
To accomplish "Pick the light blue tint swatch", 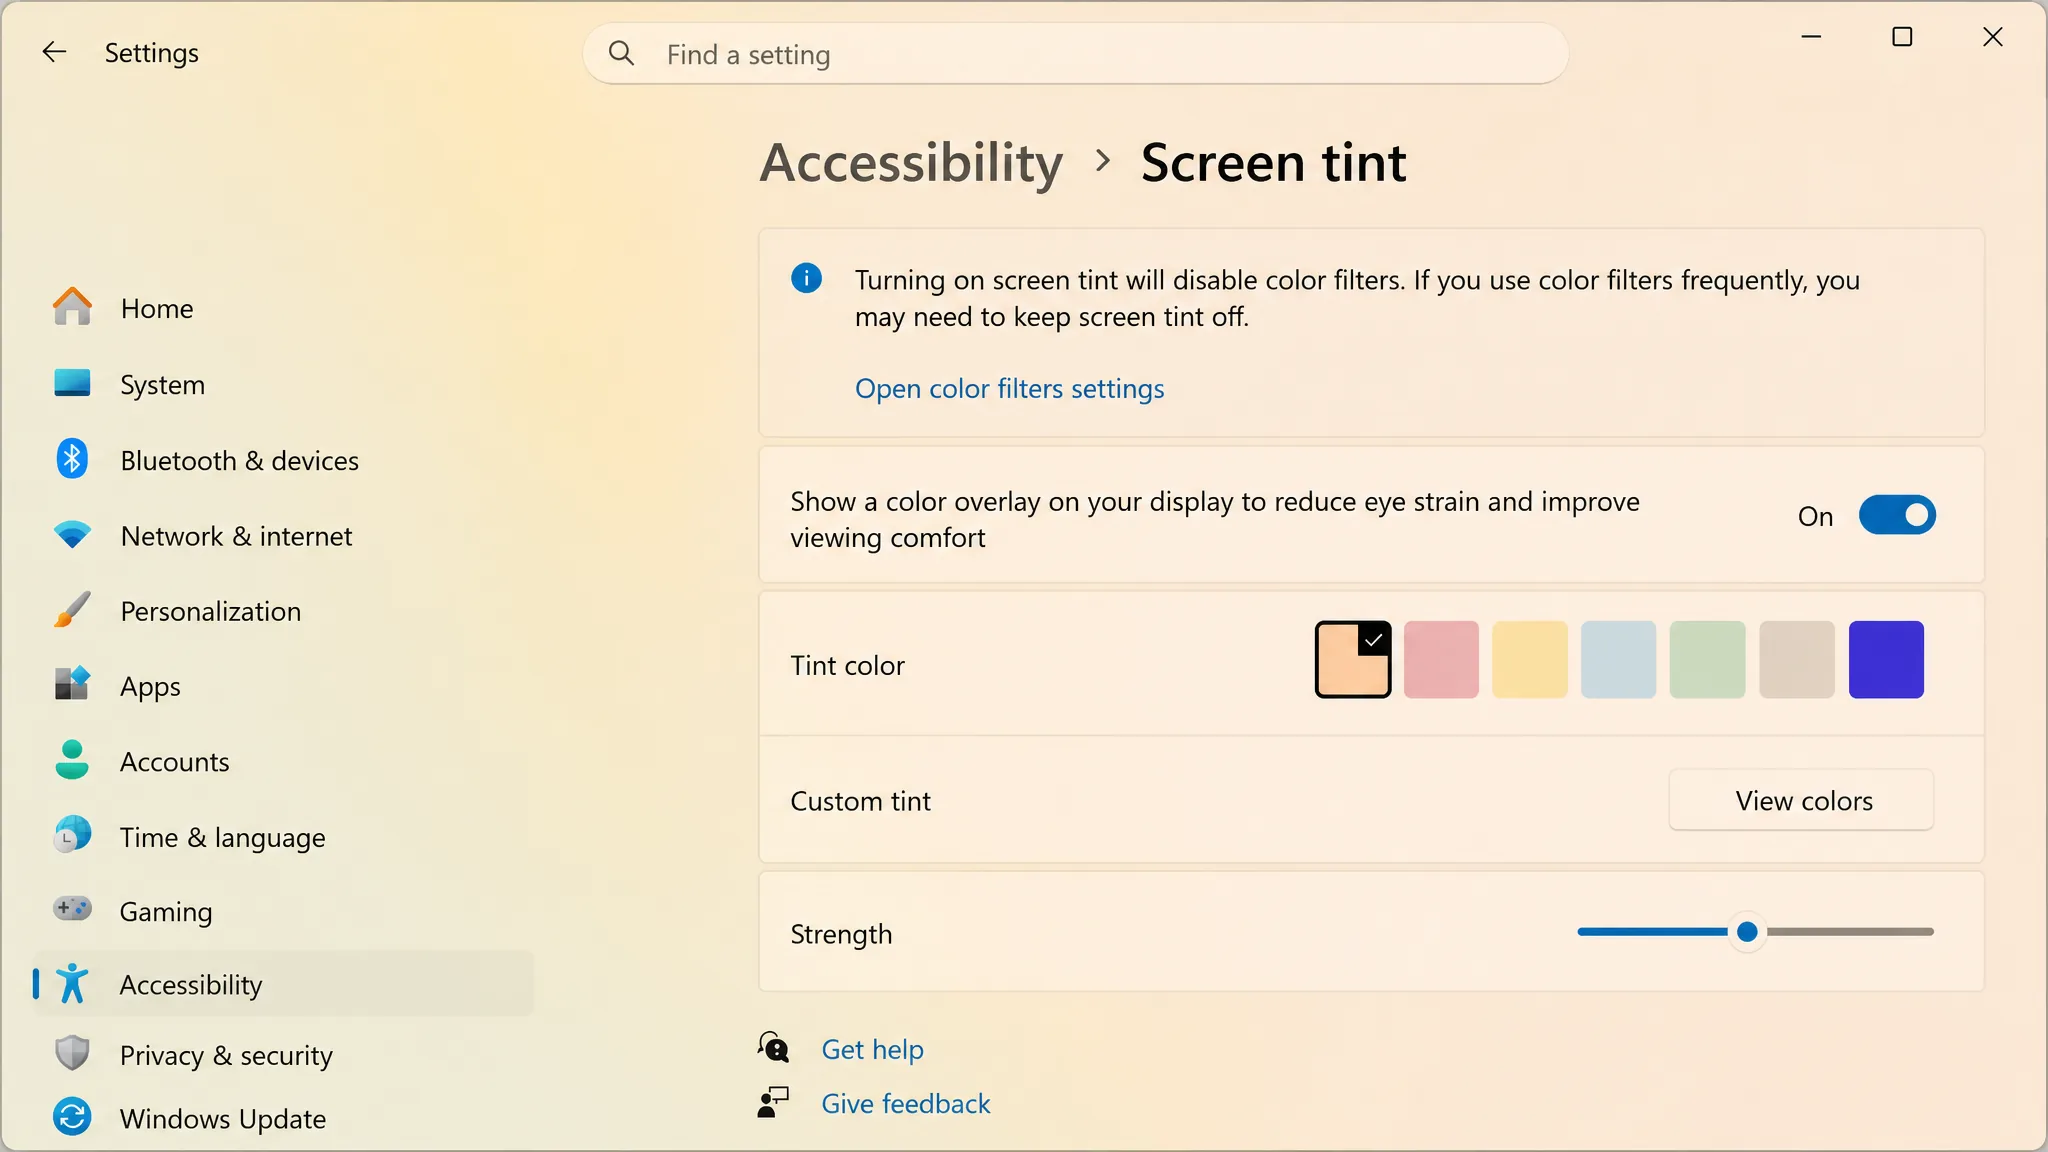I will click(x=1619, y=659).
